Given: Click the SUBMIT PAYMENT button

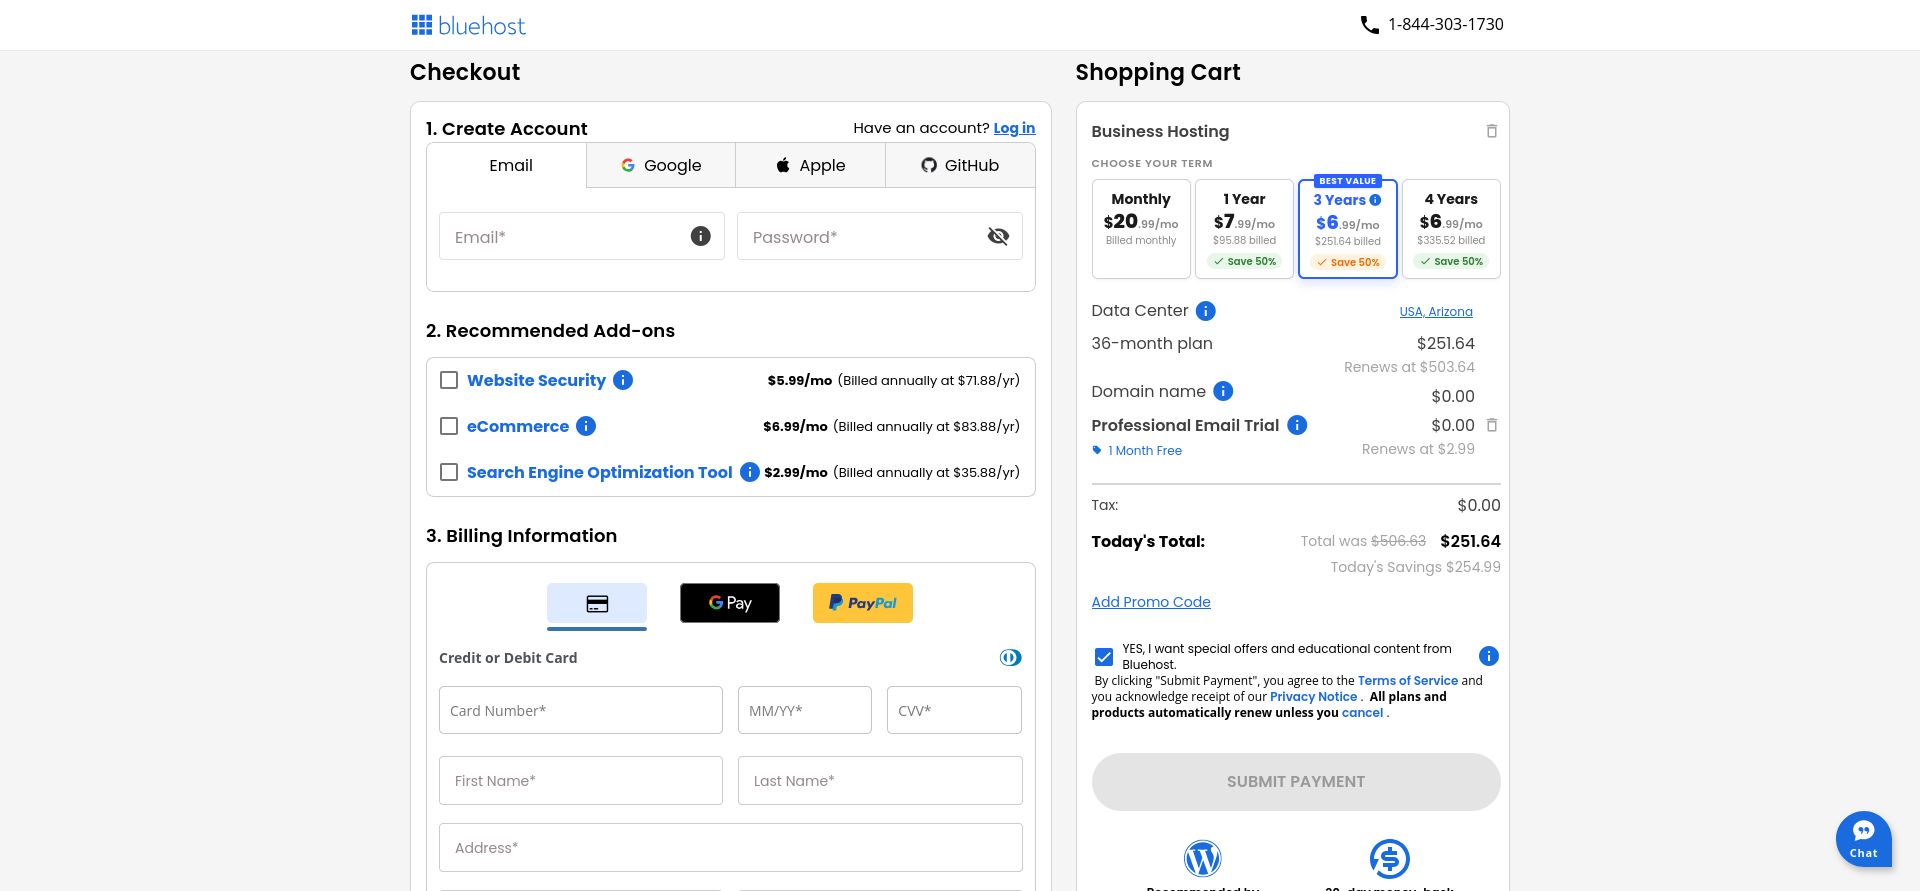Looking at the screenshot, I should point(1296,782).
